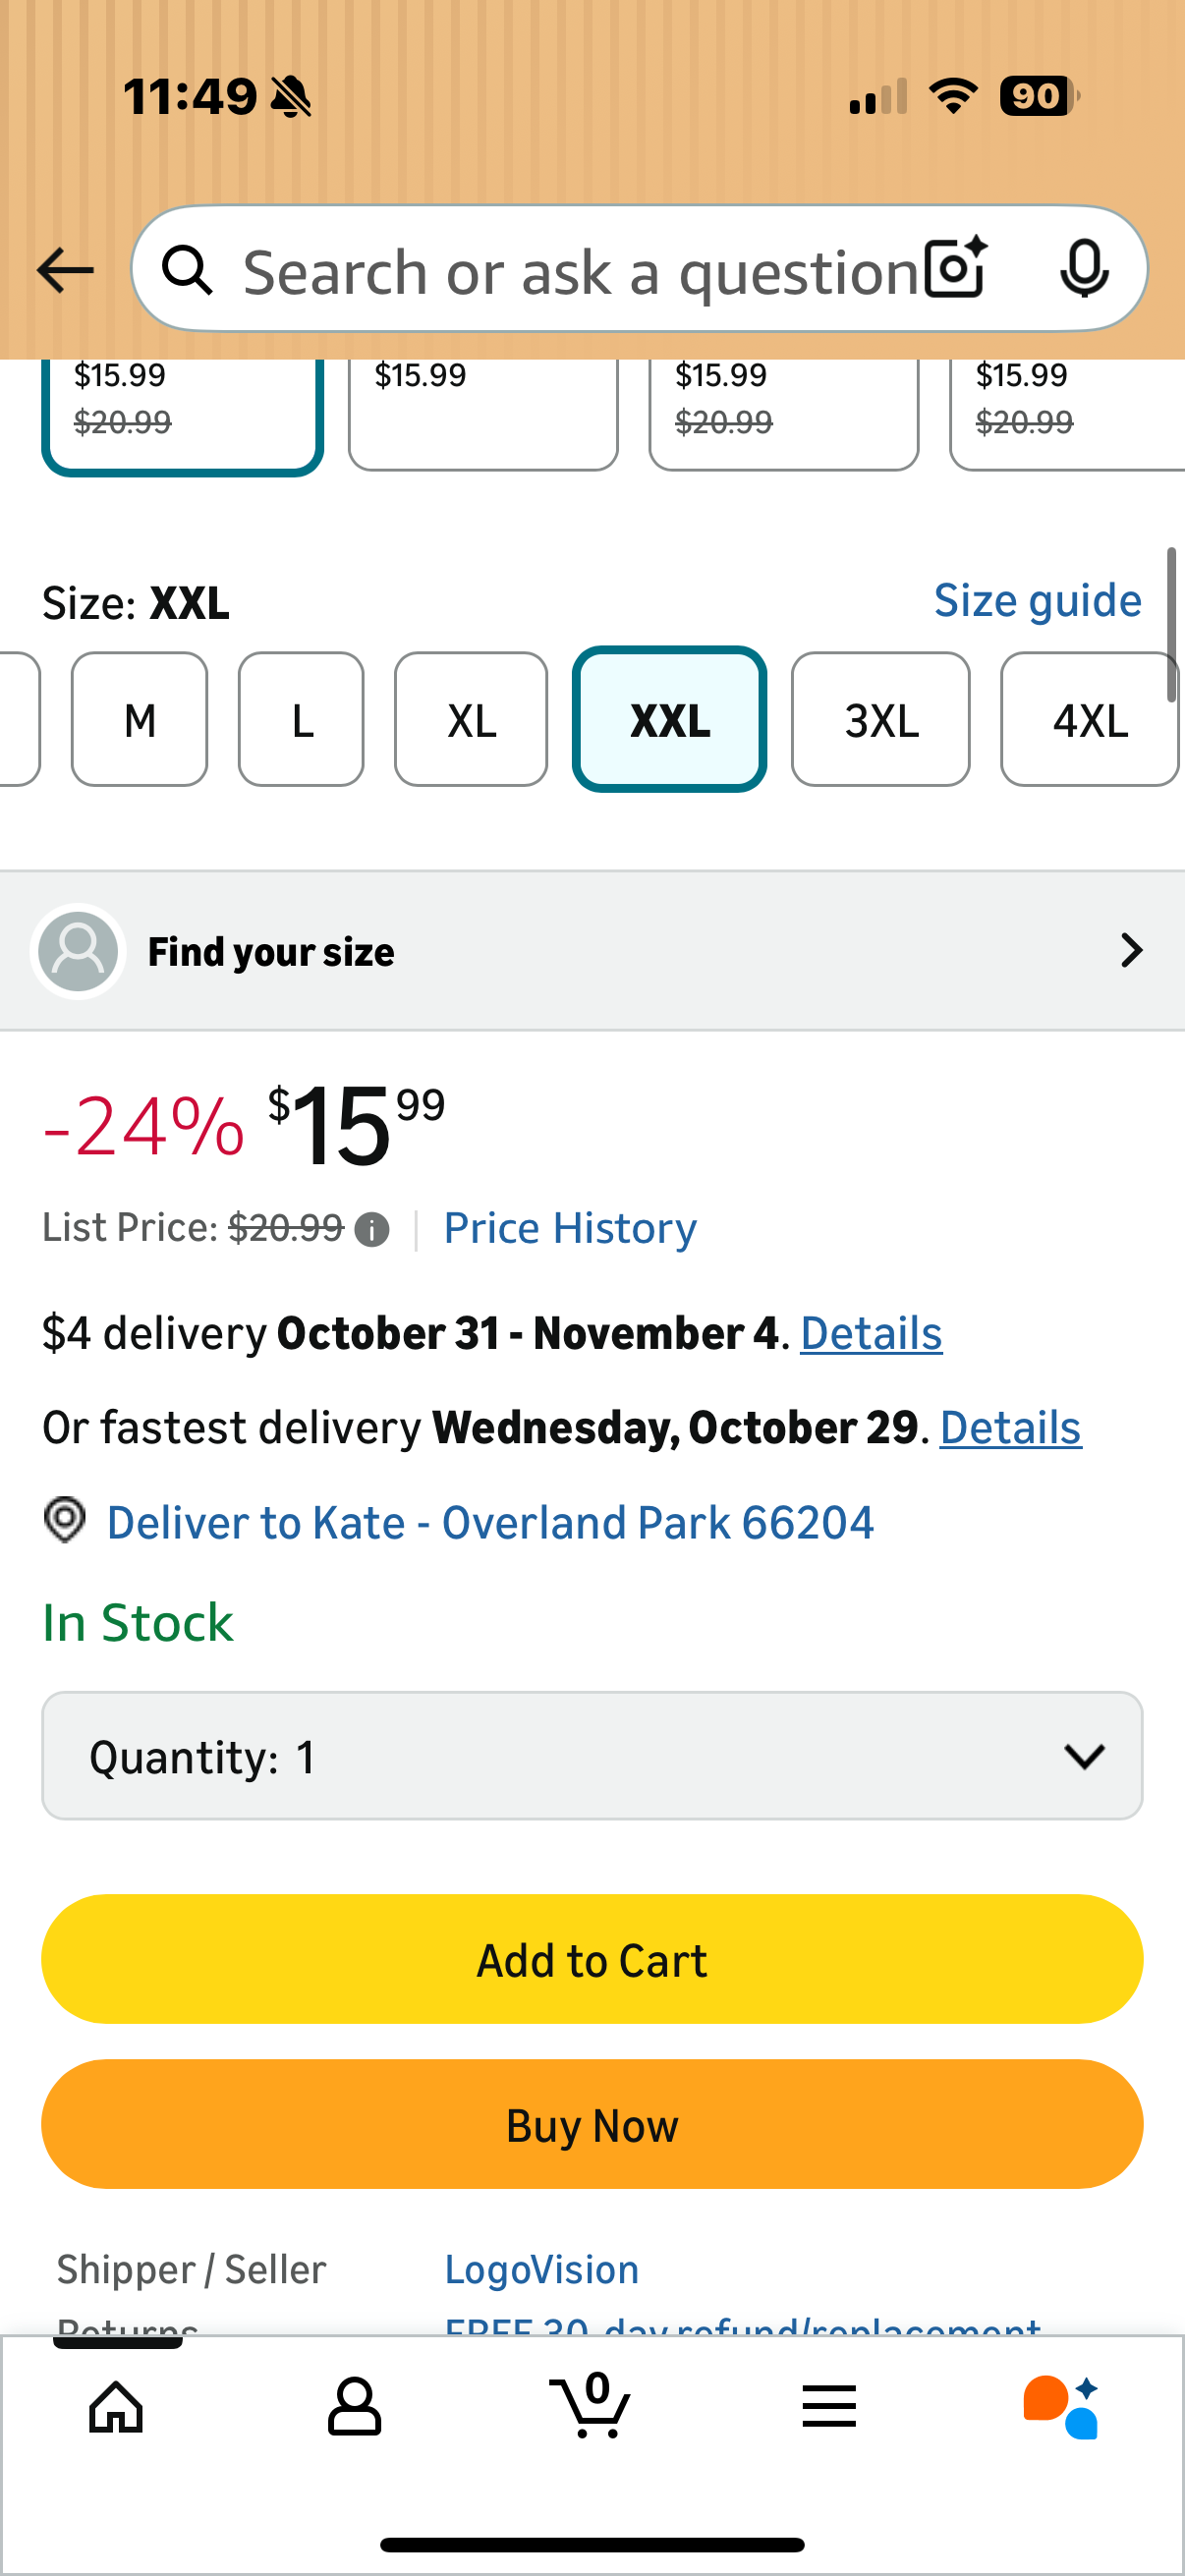Image resolution: width=1185 pixels, height=2576 pixels.
Task: Tap the List Price info icon
Action: click(x=372, y=1229)
